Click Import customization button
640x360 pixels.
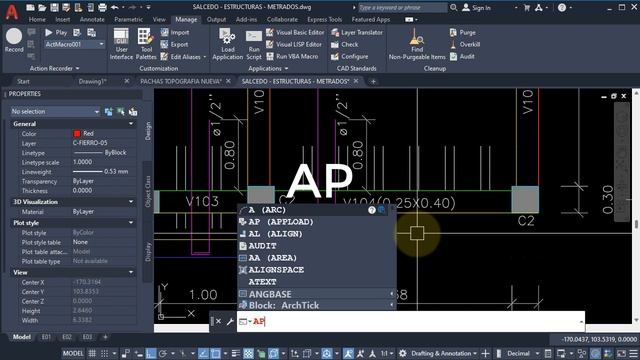(175, 32)
